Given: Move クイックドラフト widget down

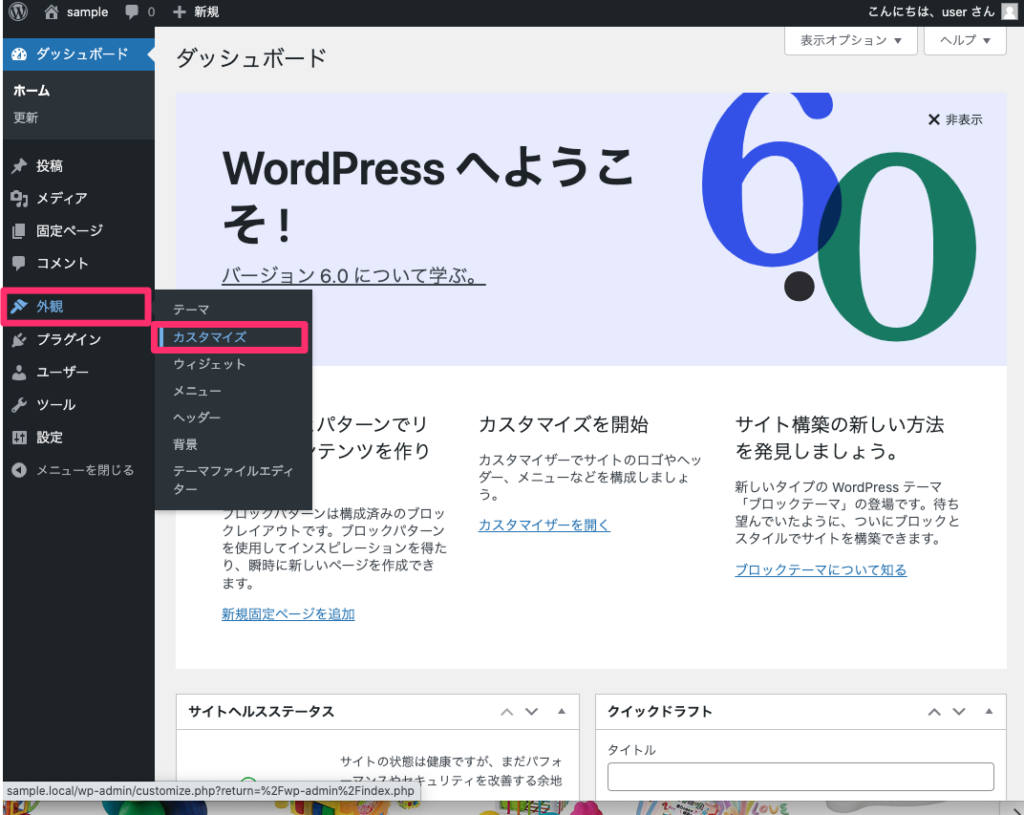Looking at the screenshot, I should pyautogui.click(x=959, y=712).
